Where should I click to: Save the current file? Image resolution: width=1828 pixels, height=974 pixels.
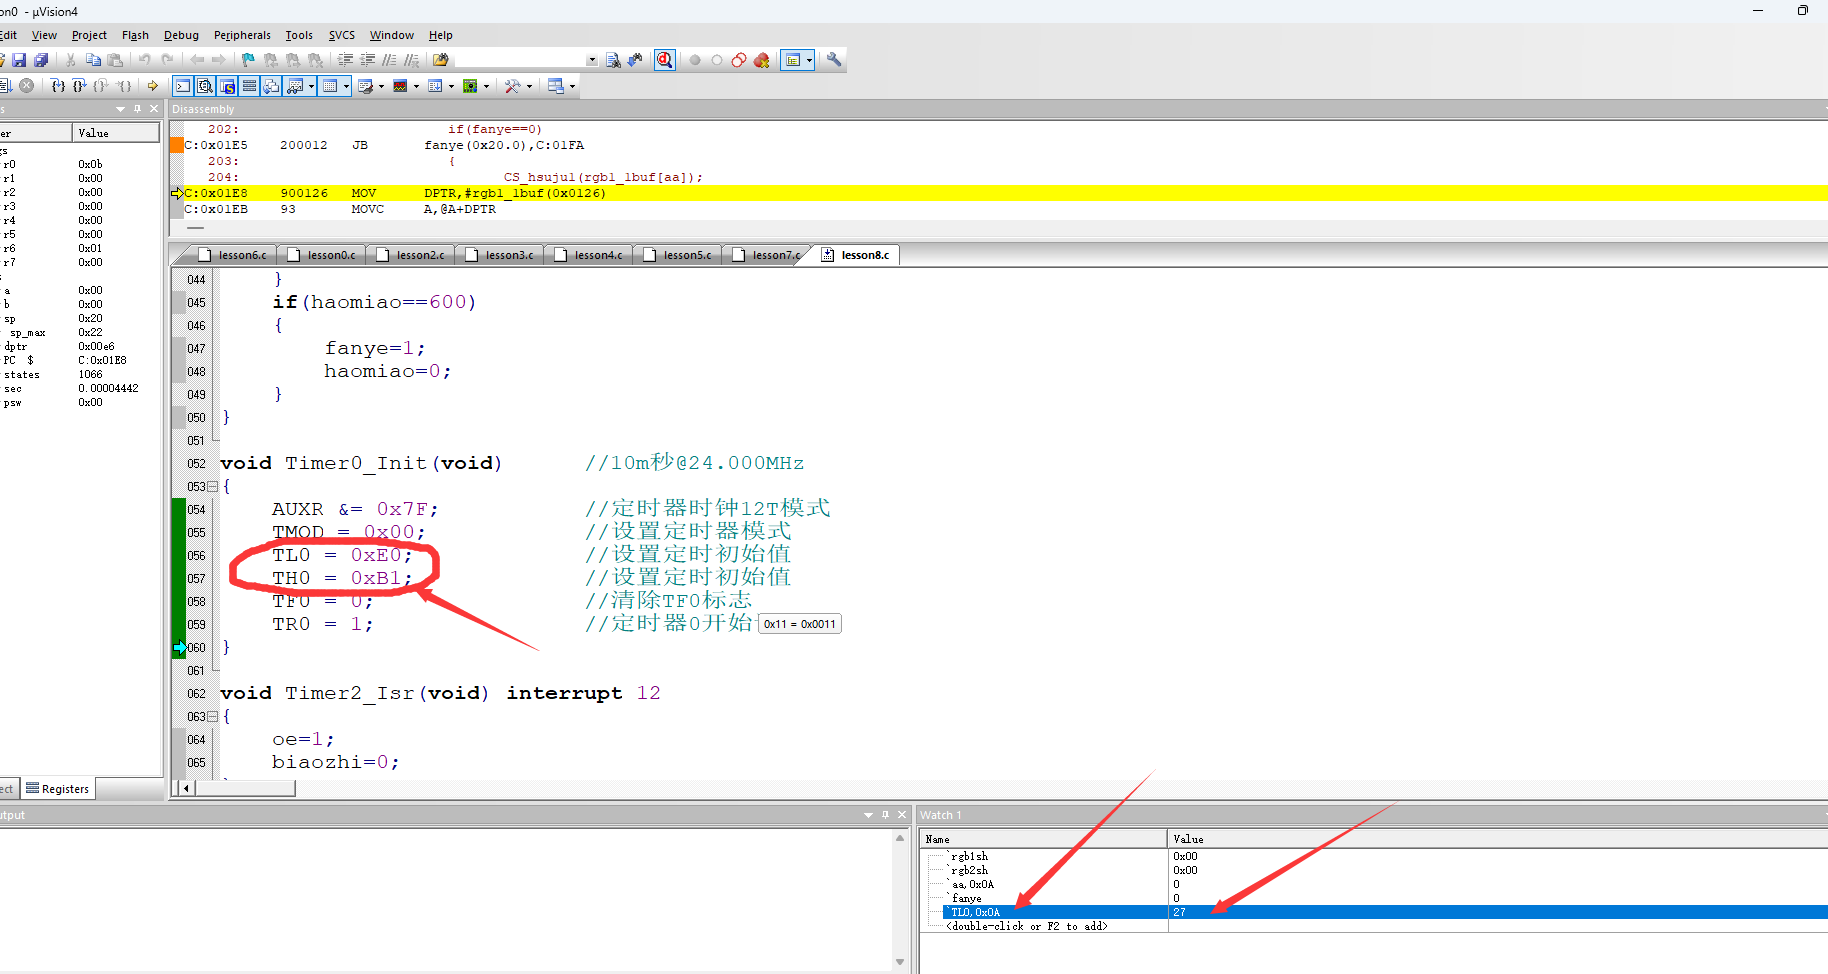(x=19, y=60)
